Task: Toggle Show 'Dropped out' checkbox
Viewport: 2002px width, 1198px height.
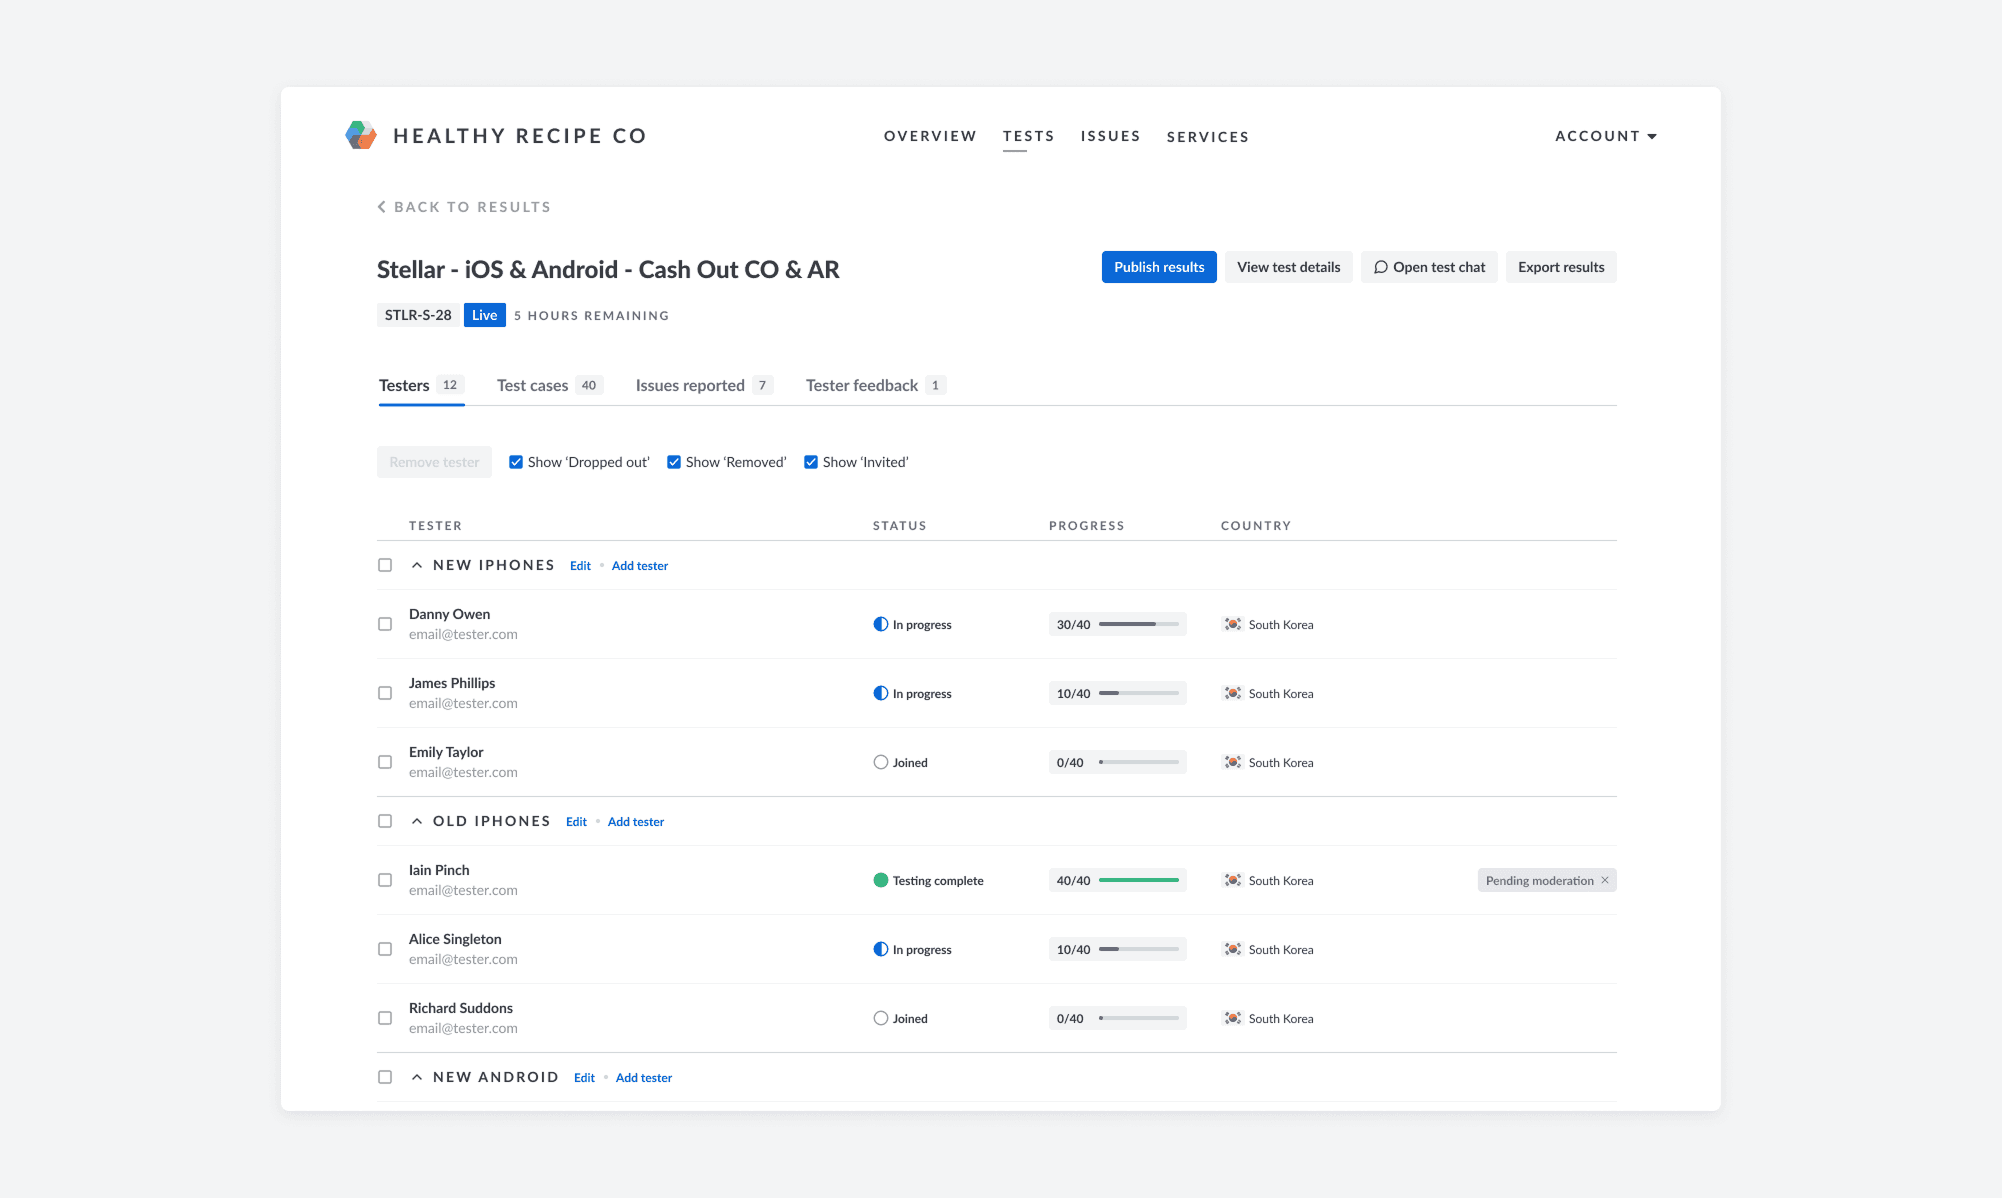Action: coord(516,462)
